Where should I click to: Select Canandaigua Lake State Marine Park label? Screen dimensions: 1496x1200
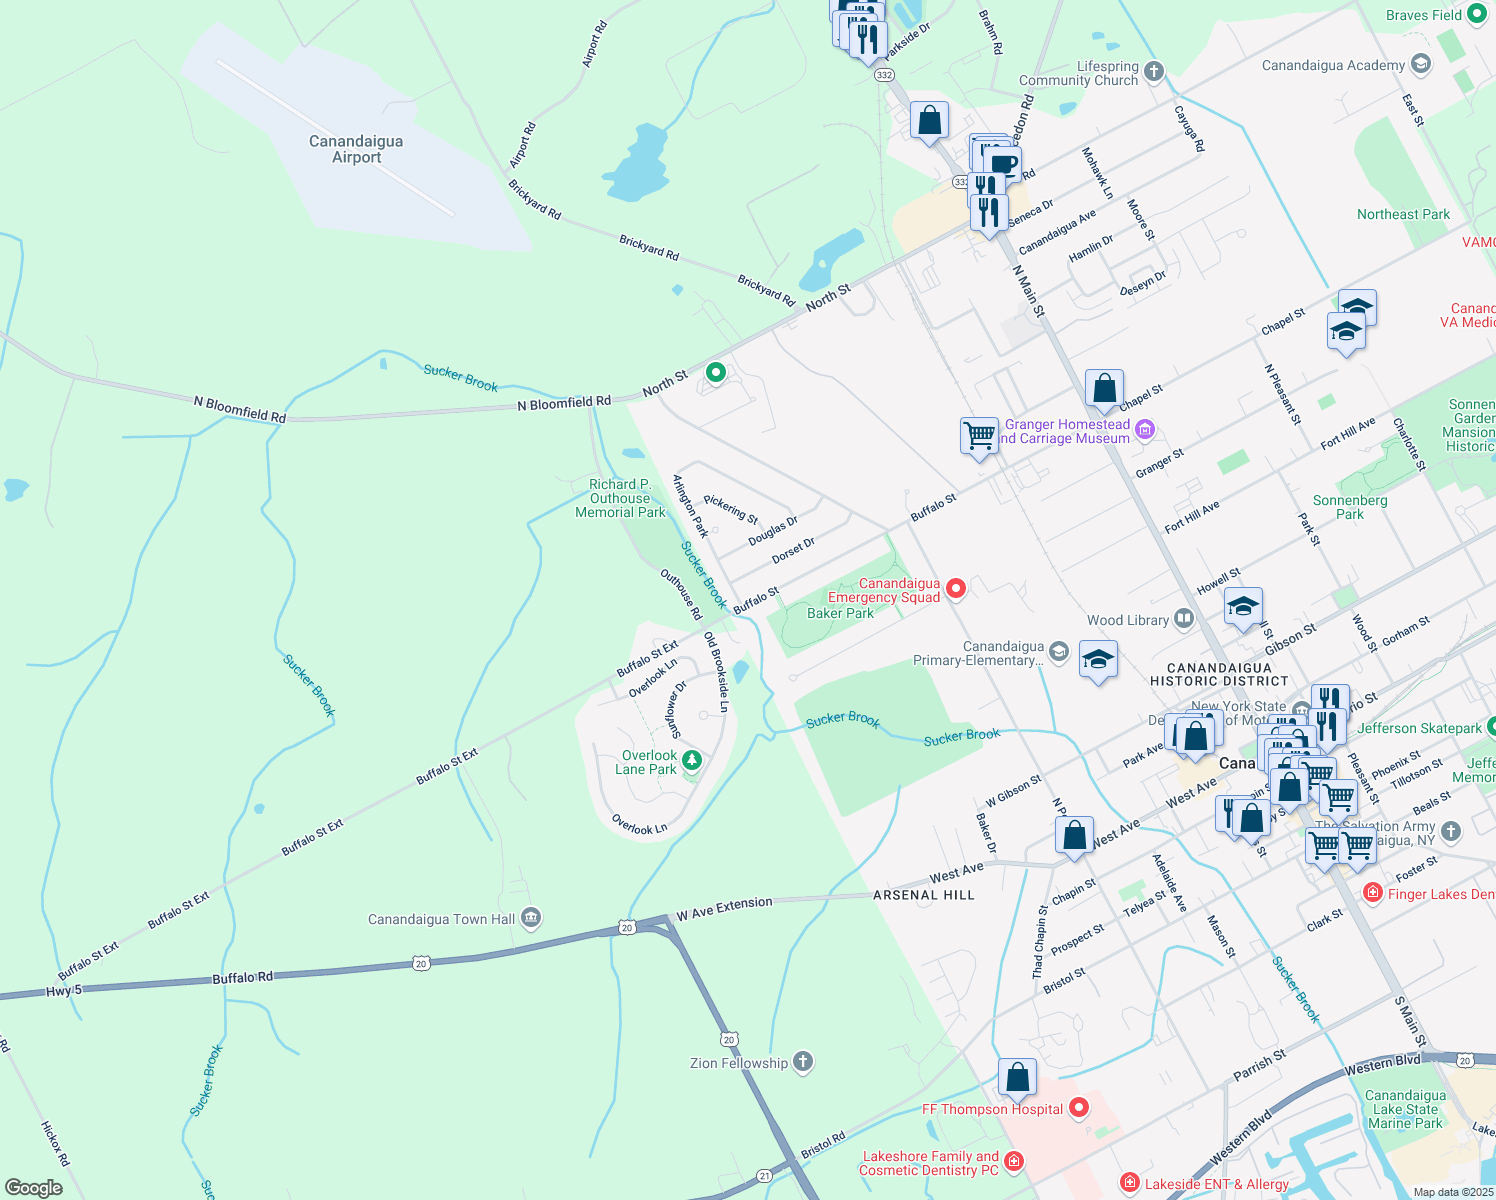click(x=1405, y=1109)
